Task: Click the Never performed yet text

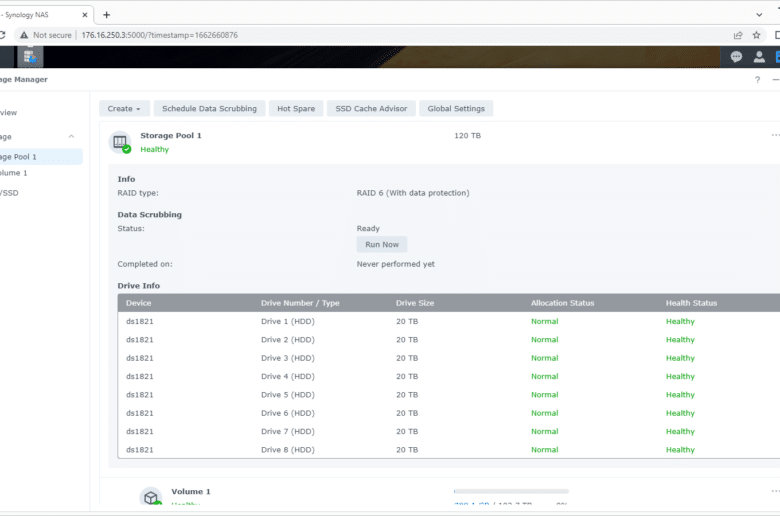Action: (395, 264)
